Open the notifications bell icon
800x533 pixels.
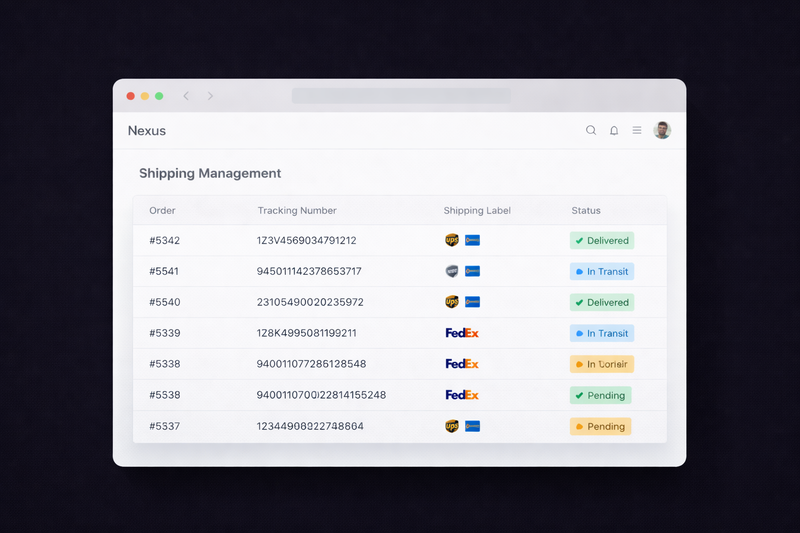click(x=614, y=131)
